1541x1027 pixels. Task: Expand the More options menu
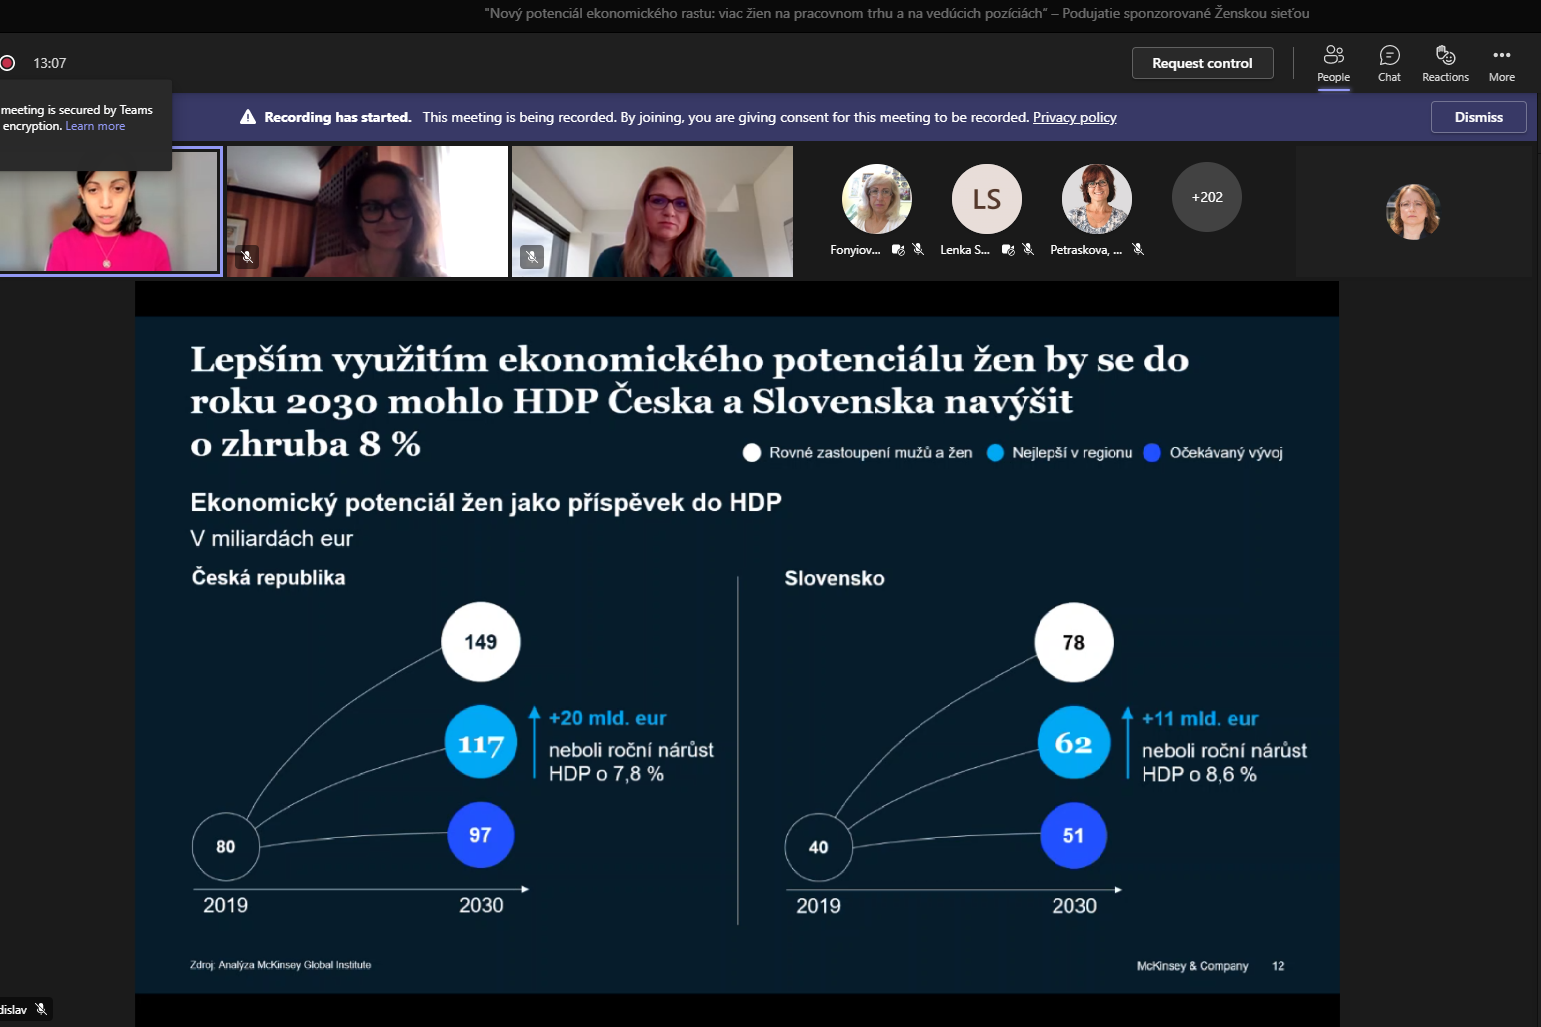pyautogui.click(x=1501, y=63)
